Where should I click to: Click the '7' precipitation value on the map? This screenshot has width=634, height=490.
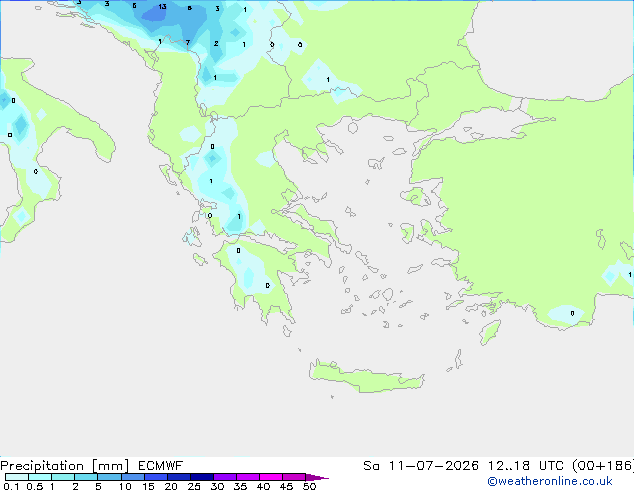coord(188,42)
